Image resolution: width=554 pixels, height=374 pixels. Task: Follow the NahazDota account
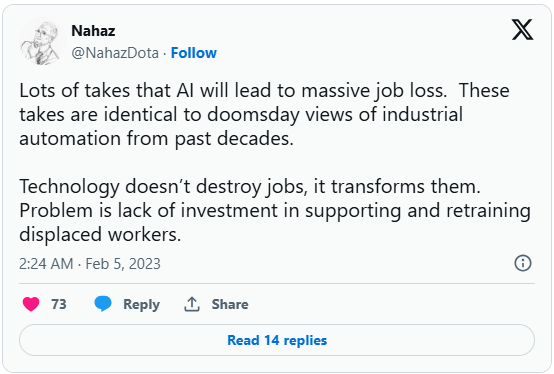click(x=194, y=53)
